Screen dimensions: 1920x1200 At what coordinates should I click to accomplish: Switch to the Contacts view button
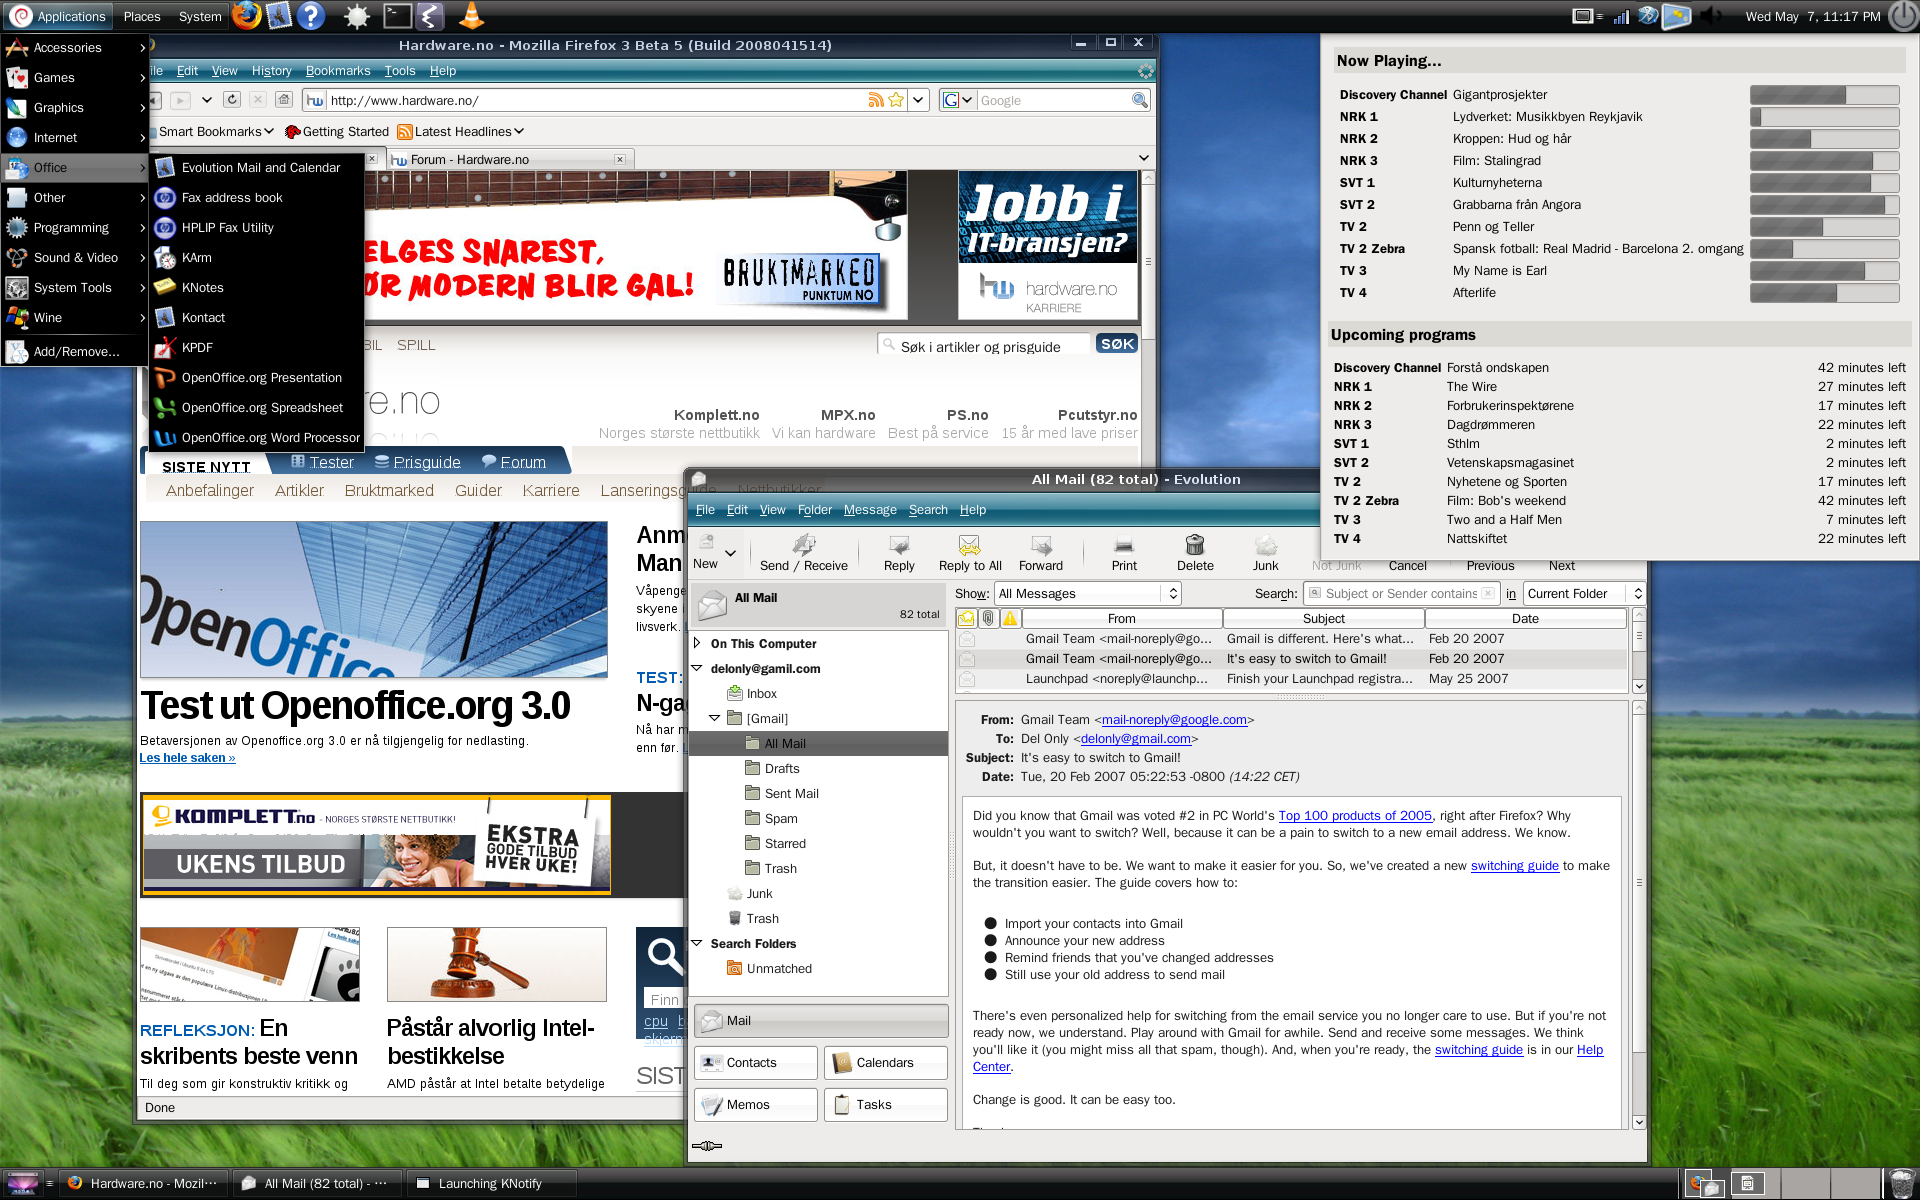click(755, 1062)
